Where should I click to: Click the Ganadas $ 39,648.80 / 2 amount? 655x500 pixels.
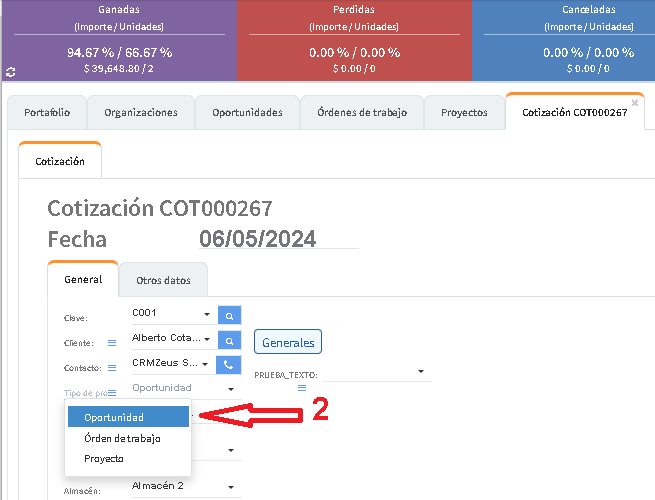[119, 69]
